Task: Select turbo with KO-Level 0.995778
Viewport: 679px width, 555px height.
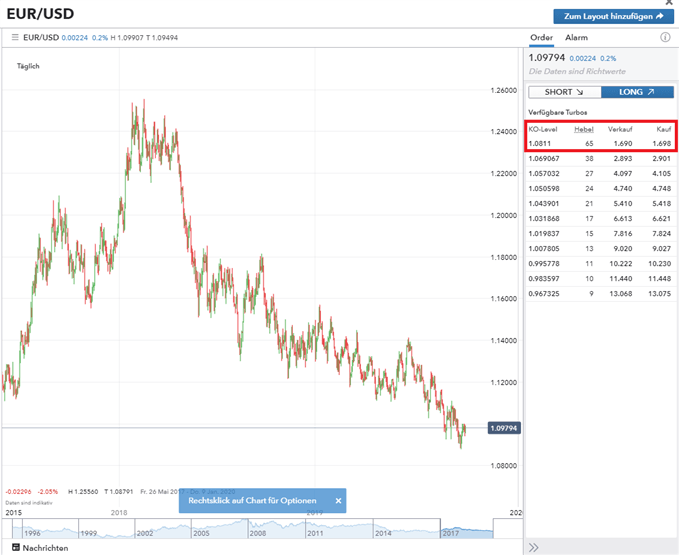Action: (600, 264)
